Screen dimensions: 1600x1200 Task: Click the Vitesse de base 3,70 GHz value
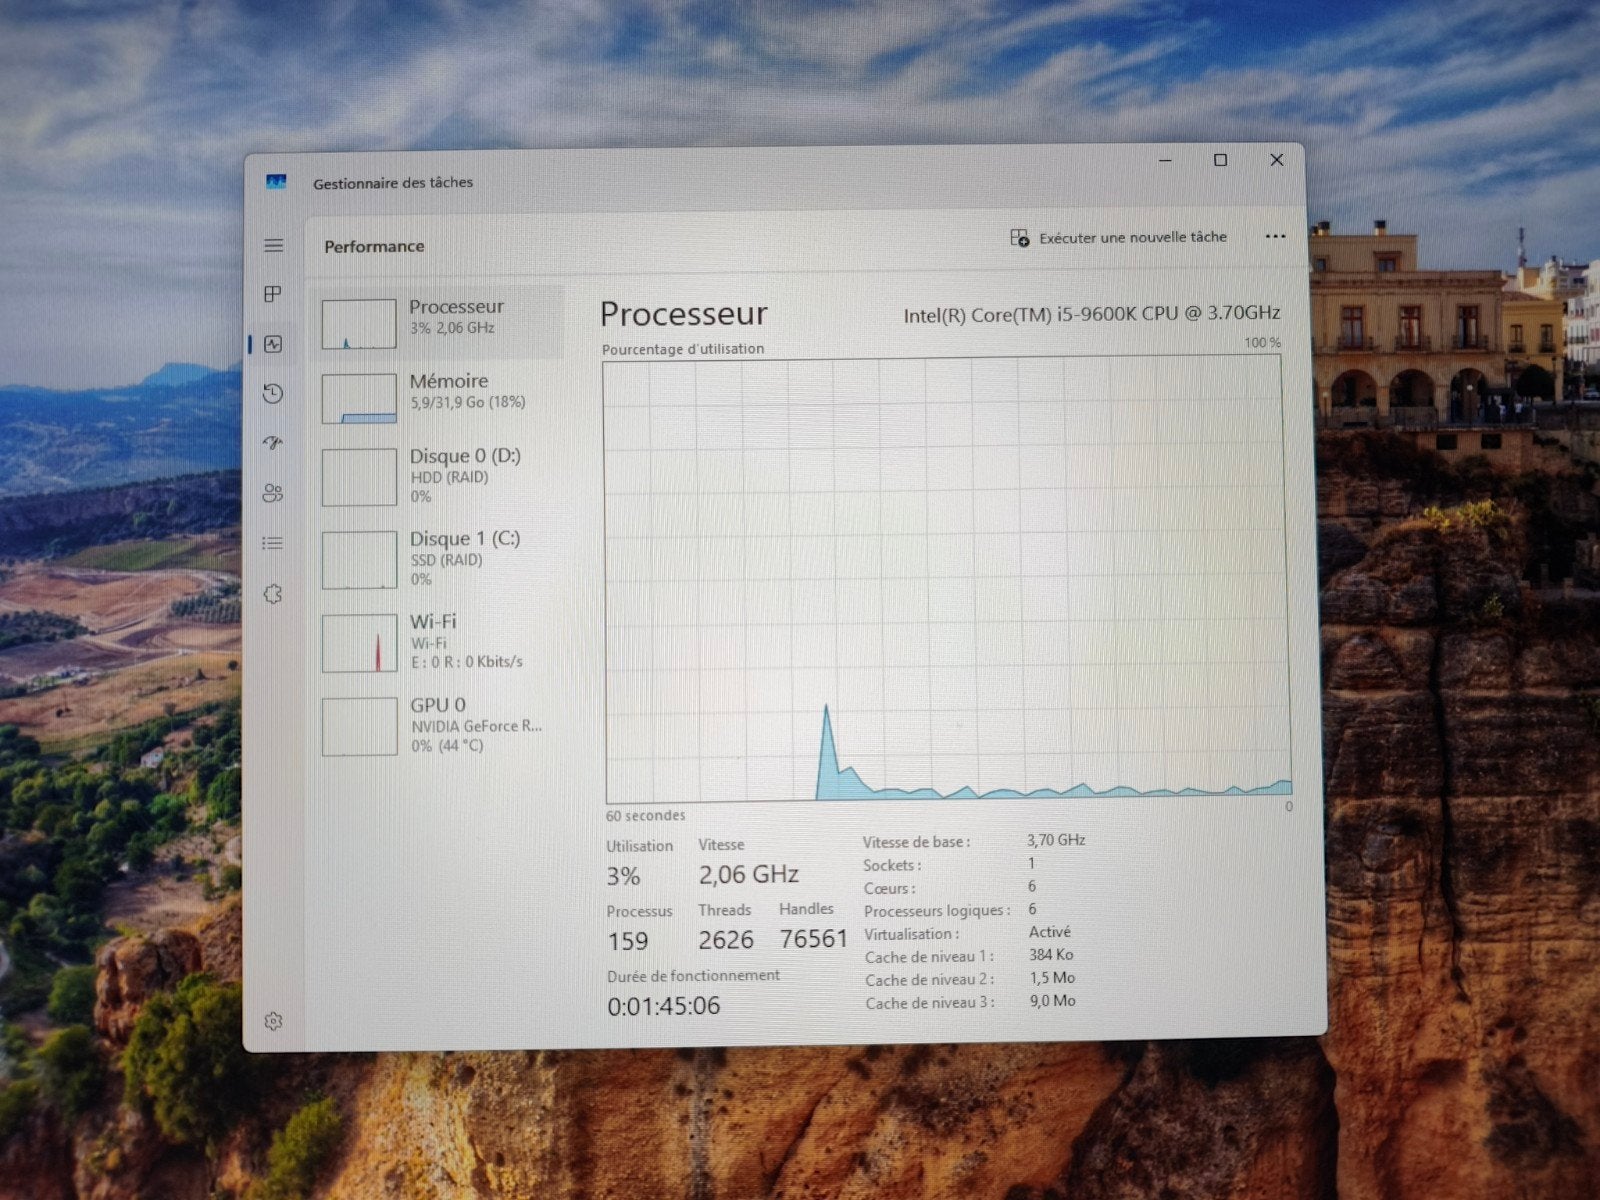pos(1056,840)
